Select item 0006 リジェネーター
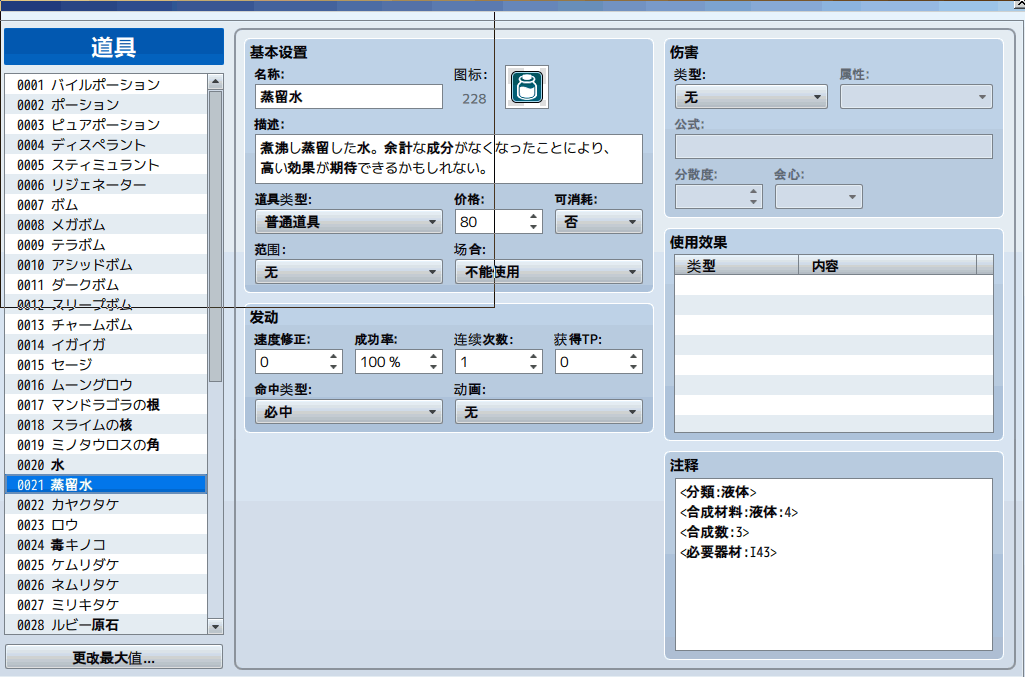Viewport: 1025px width, 677px height. coord(106,185)
